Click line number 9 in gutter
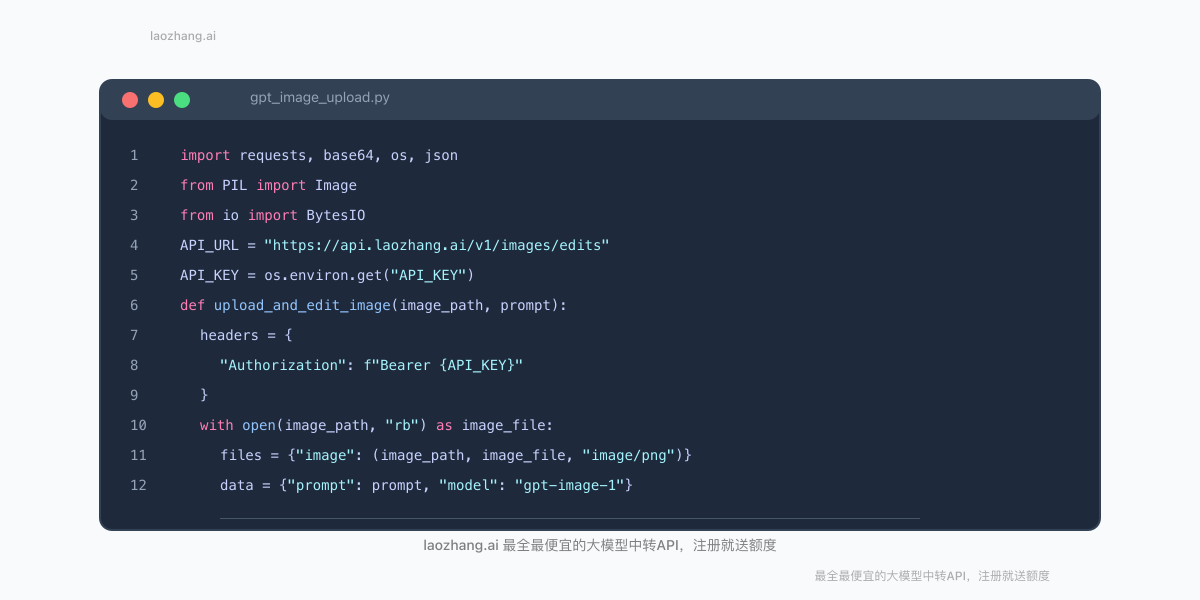This screenshot has width=1200, height=600. 134,395
